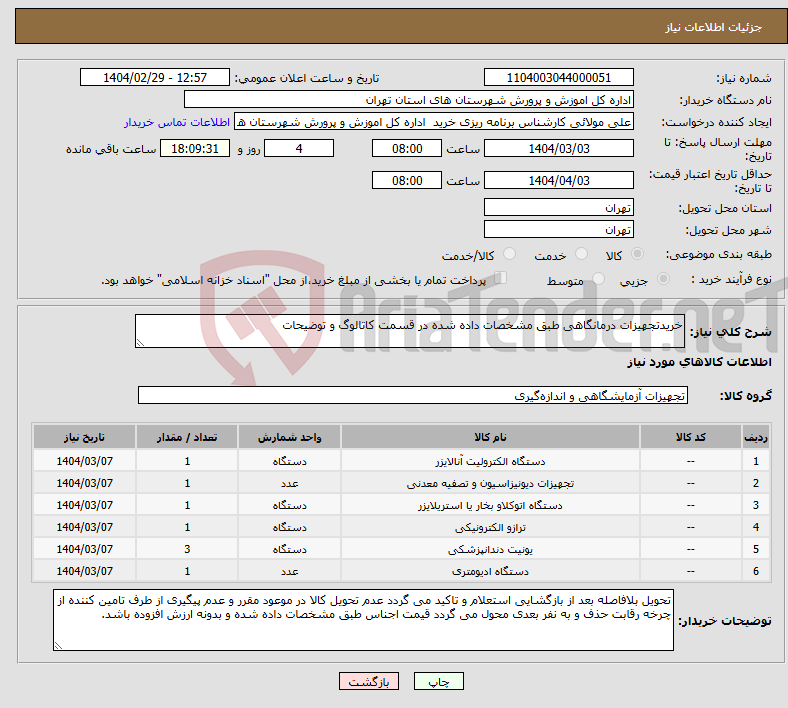Click the کد کالا column header

point(691,437)
